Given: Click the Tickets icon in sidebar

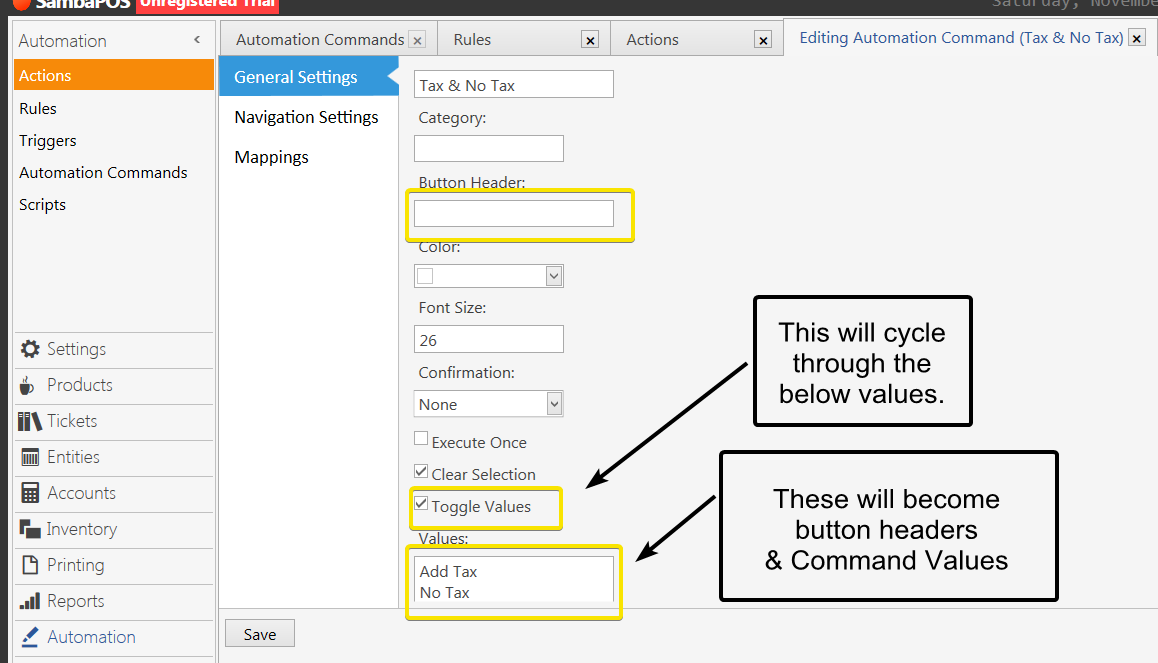Looking at the screenshot, I should 29,421.
